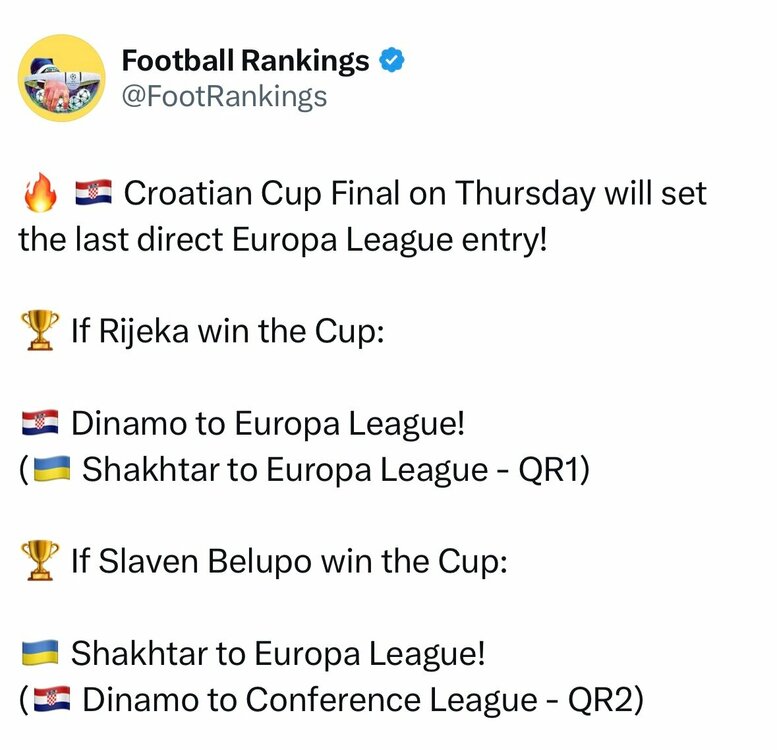Image resolution: width=777 pixels, height=750 pixels.
Task: Click the text 'Dinamo to Europa League!'
Action: click(x=268, y=424)
